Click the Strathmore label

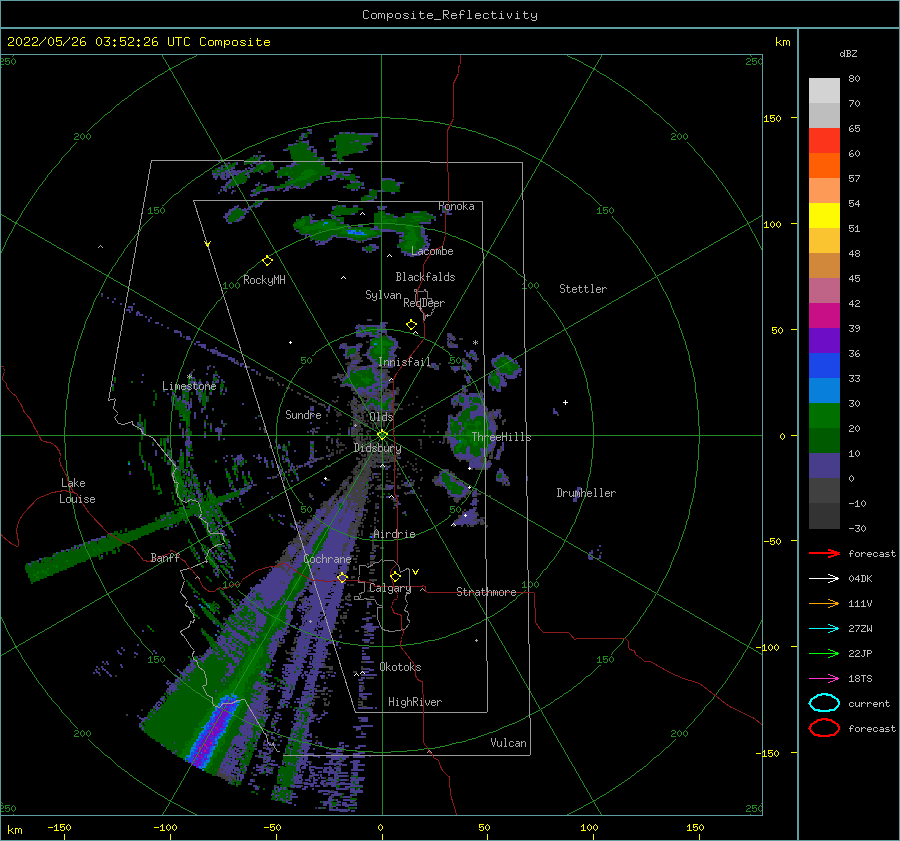[486, 592]
